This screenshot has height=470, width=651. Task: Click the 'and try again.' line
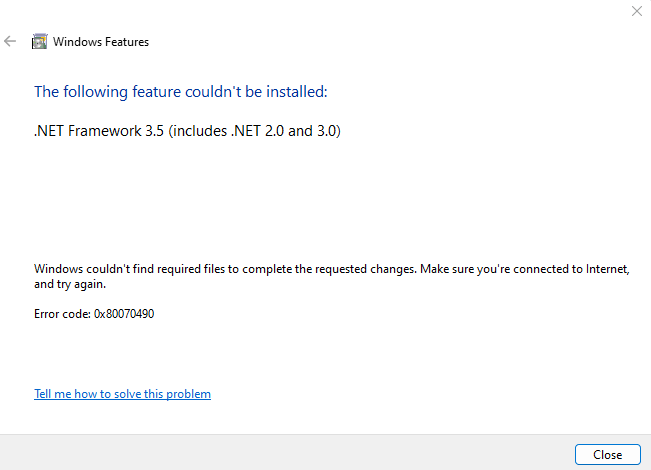point(70,284)
